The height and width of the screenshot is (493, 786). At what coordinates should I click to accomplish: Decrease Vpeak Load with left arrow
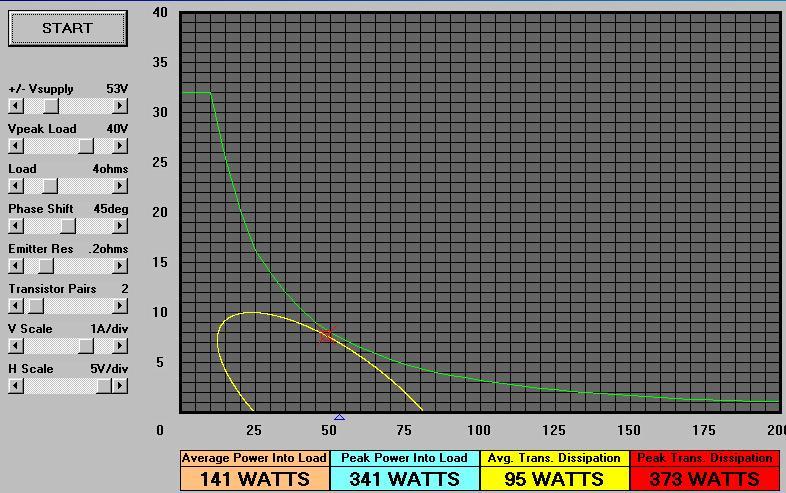[16, 146]
